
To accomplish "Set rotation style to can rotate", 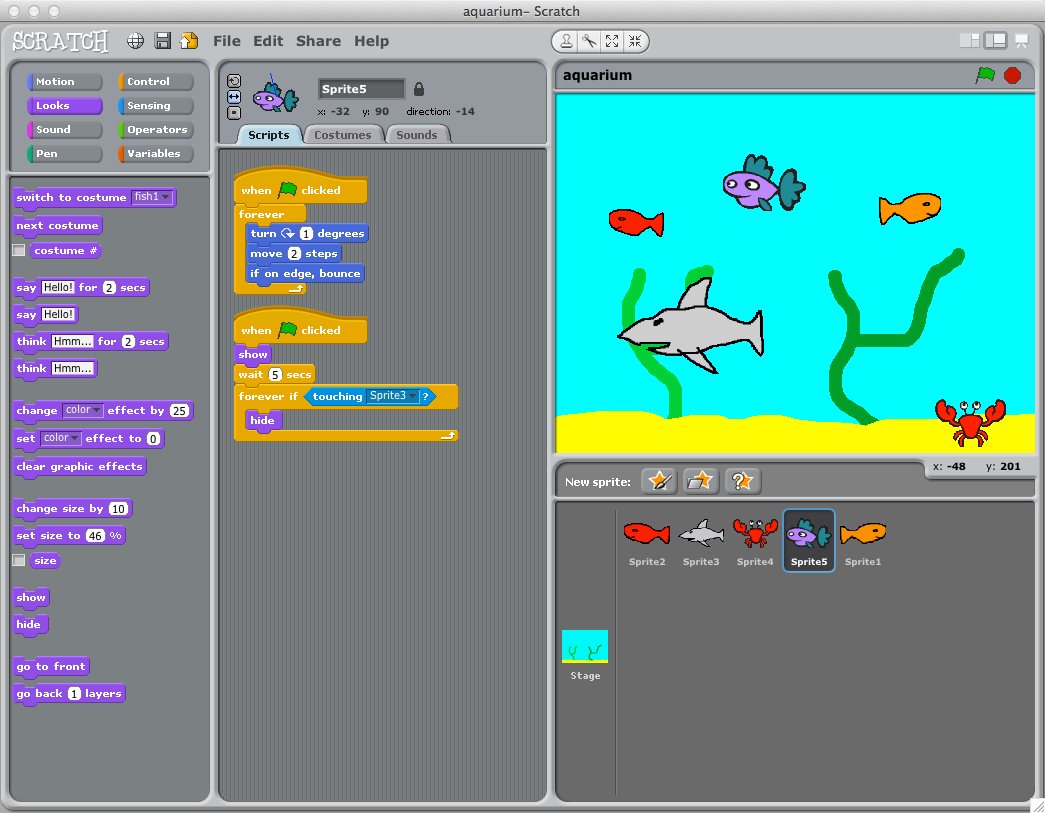I will coord(234,81).
